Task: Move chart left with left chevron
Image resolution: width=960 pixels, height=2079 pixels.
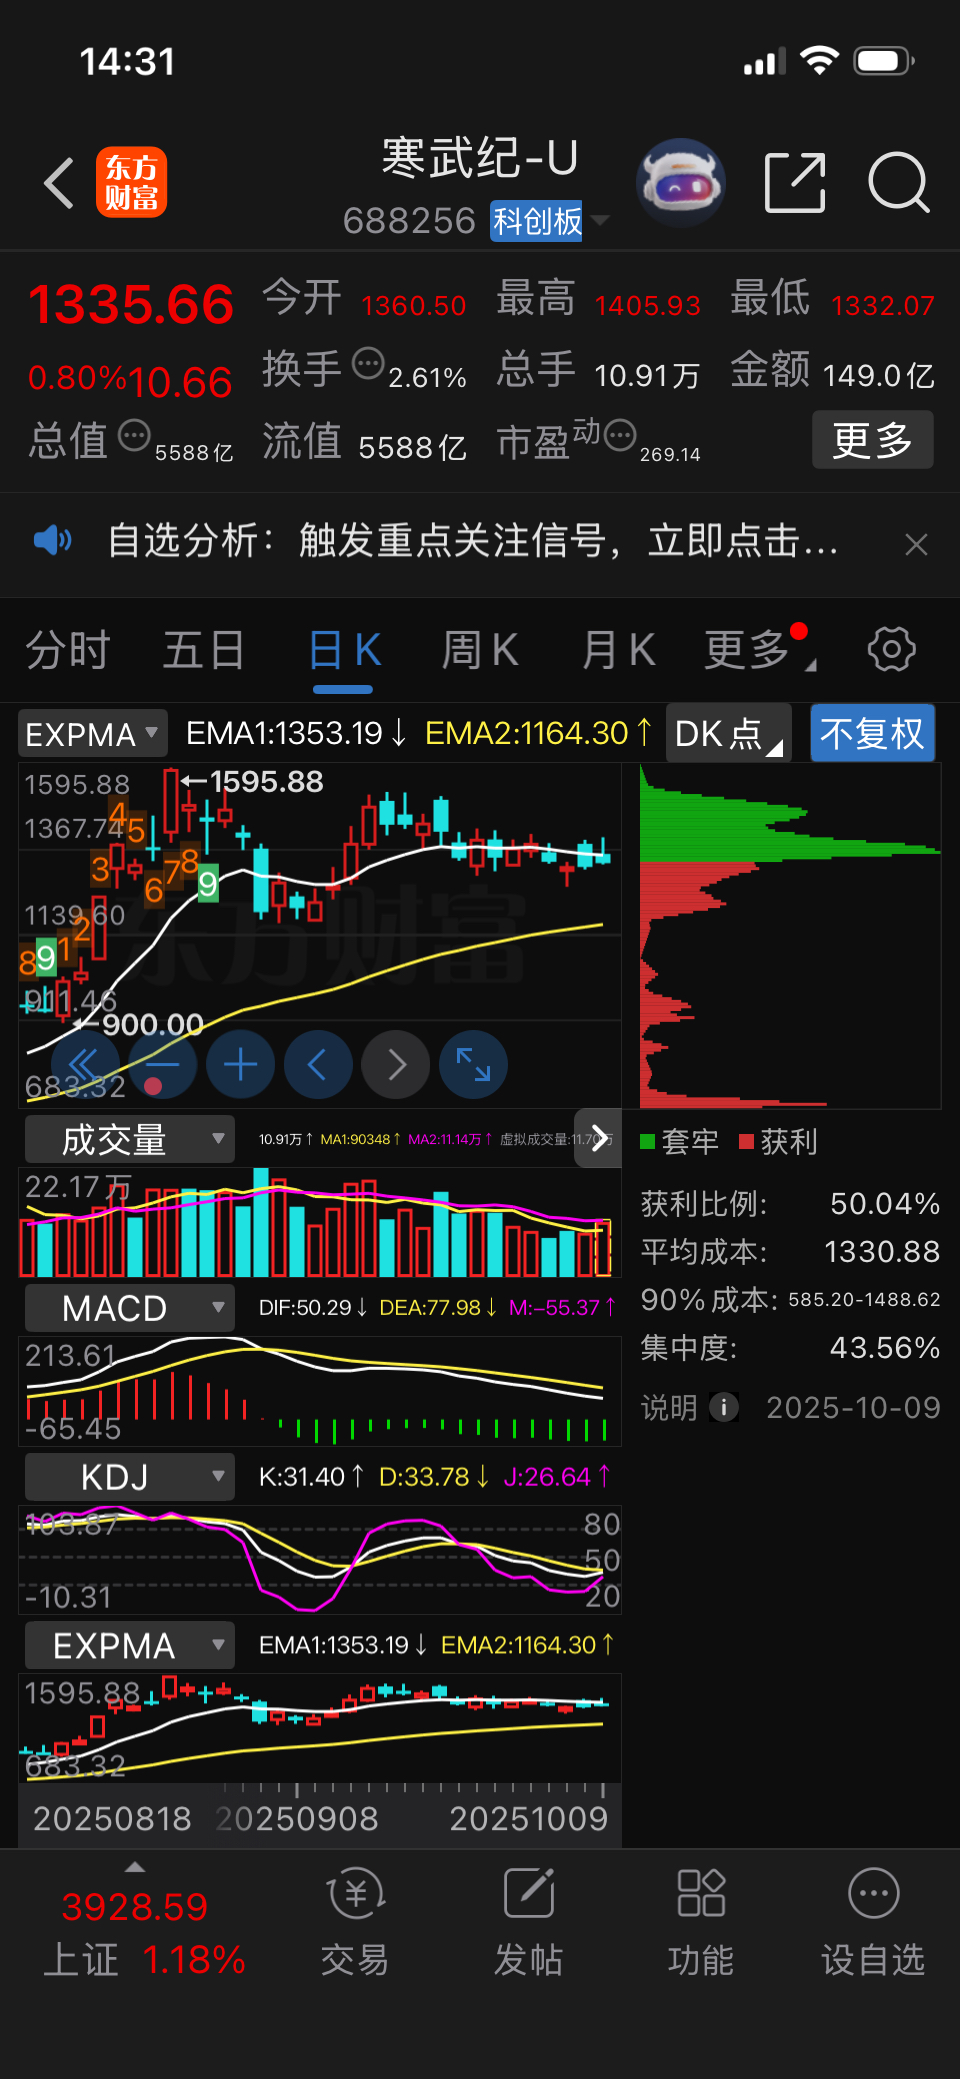Action: click(x=318, y=1065)
